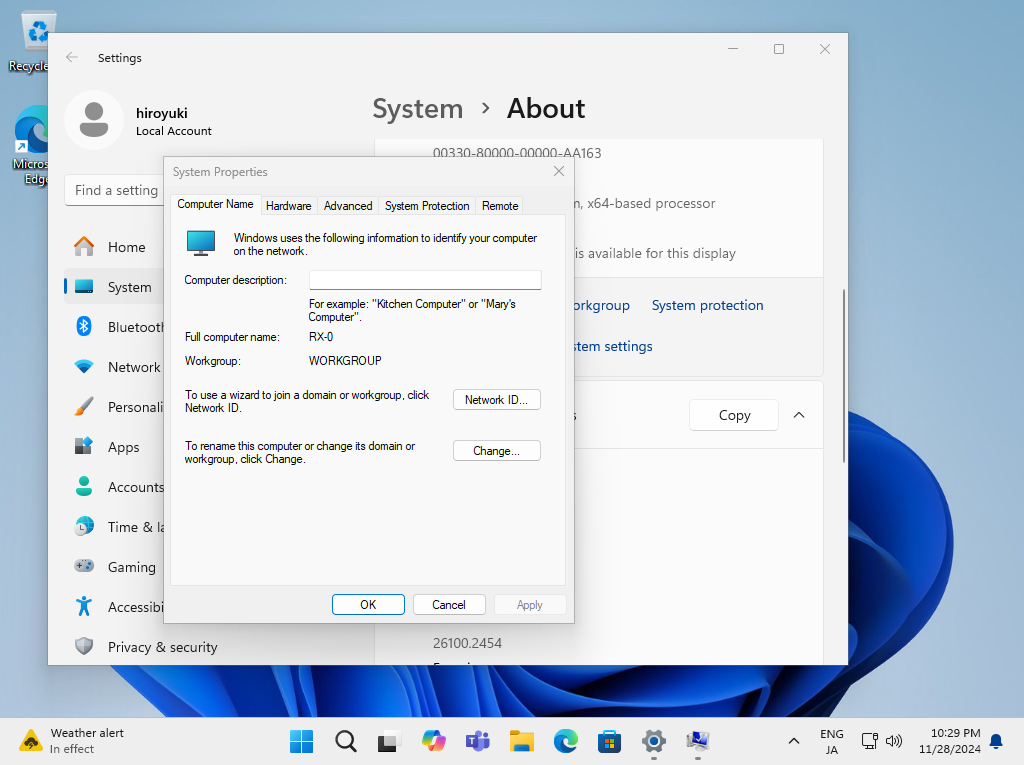Click the hiroyuki profile avatar
Viewport: 1024px width, 765px height.
pyautogui.click(x=94, y=120)
